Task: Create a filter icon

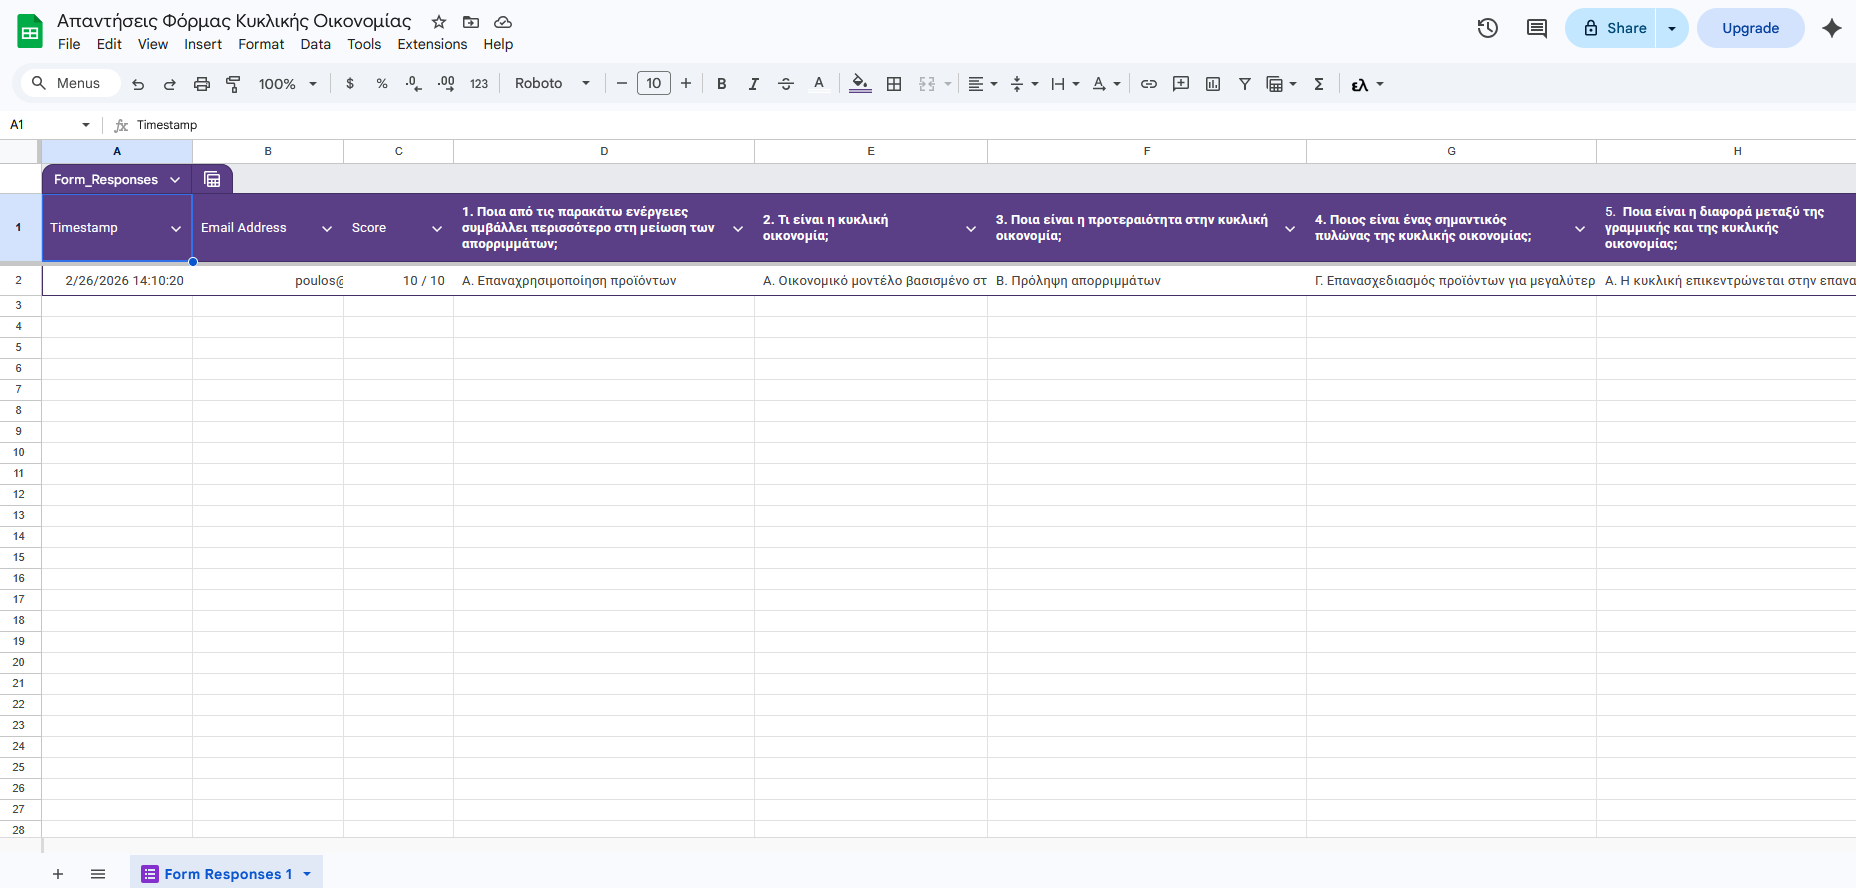Action: (1245, 84)
